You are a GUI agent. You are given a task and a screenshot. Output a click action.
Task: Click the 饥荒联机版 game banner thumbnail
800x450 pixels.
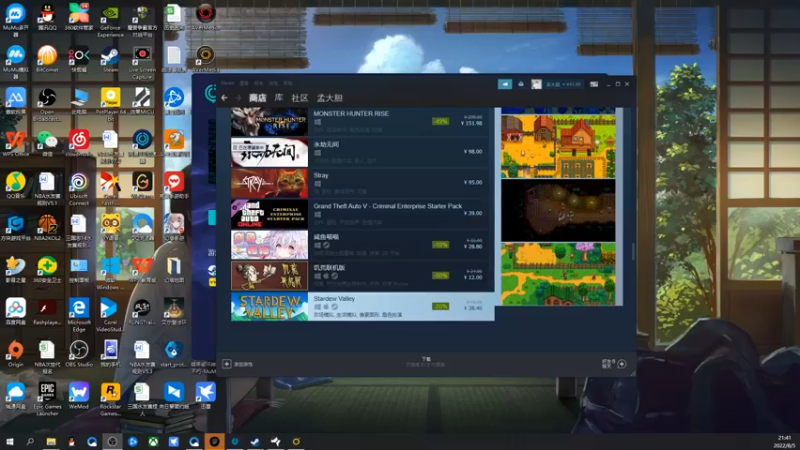269,276
